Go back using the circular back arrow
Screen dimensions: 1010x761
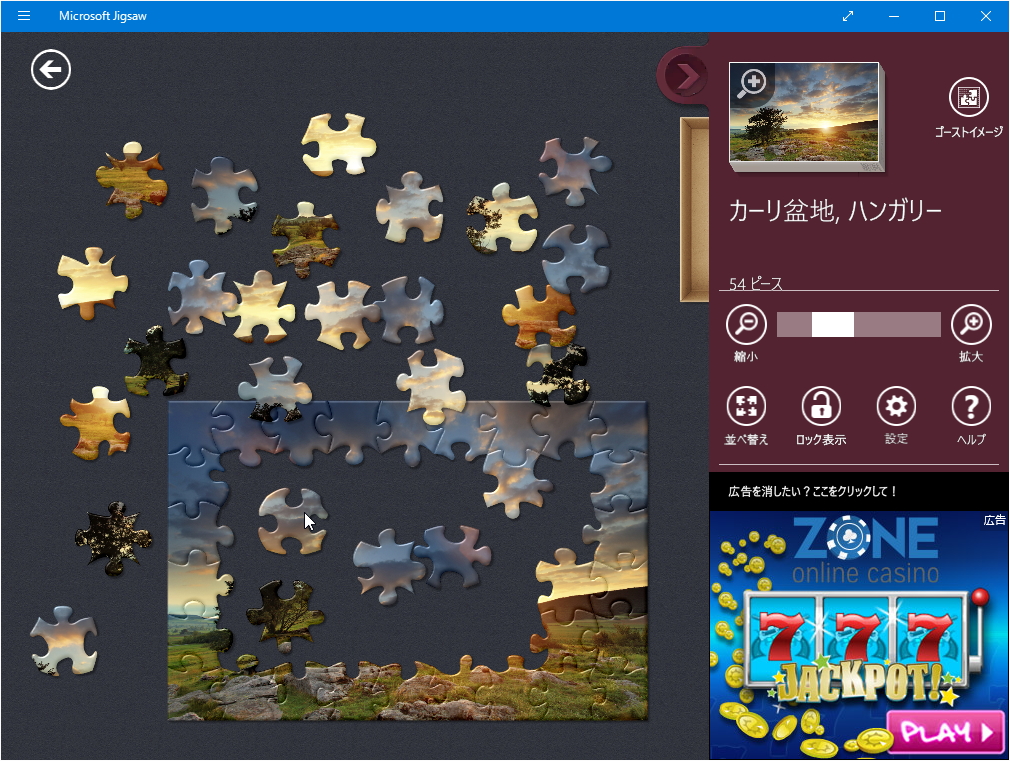50,70
